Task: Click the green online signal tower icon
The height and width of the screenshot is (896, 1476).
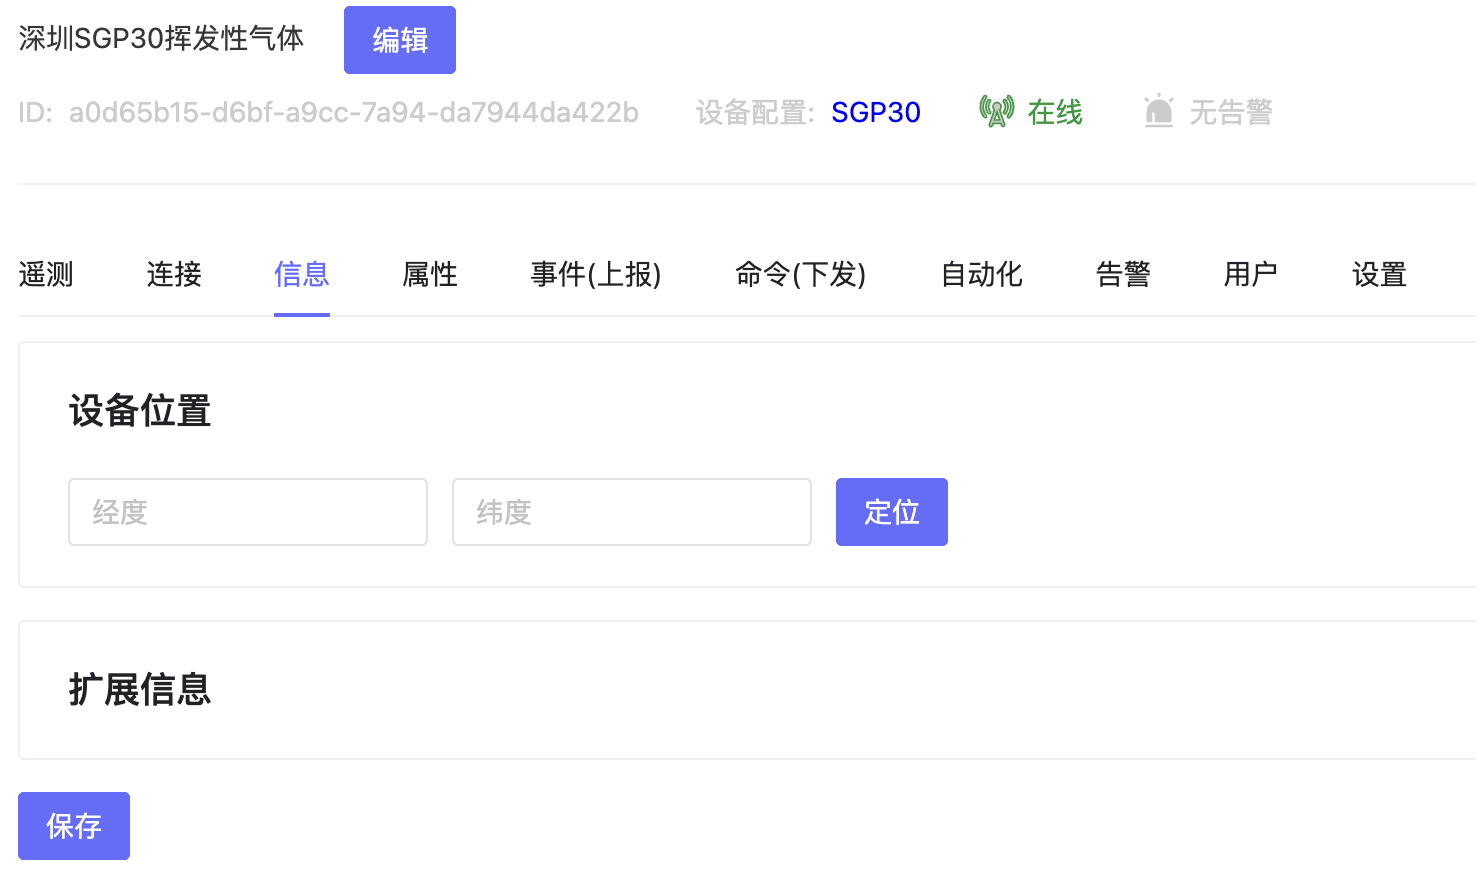Action: [996, 112]
